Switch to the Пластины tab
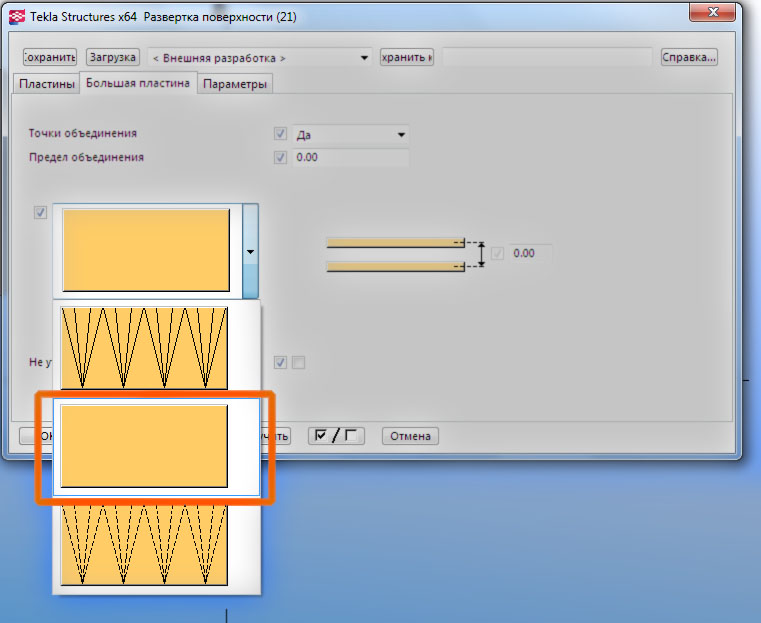This screenshot has width=761, height=623. click(47, 85)
